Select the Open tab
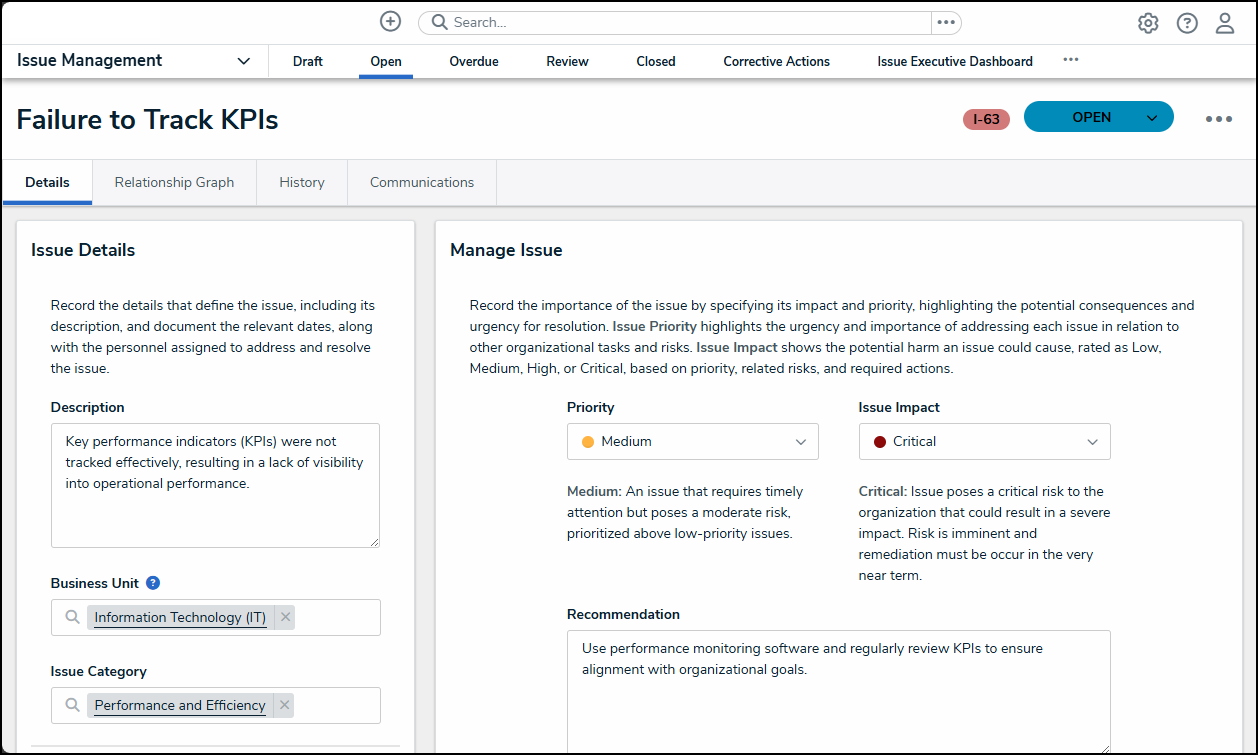The width and height of the screenshot is (1258, 755). (x=386, y=62)
